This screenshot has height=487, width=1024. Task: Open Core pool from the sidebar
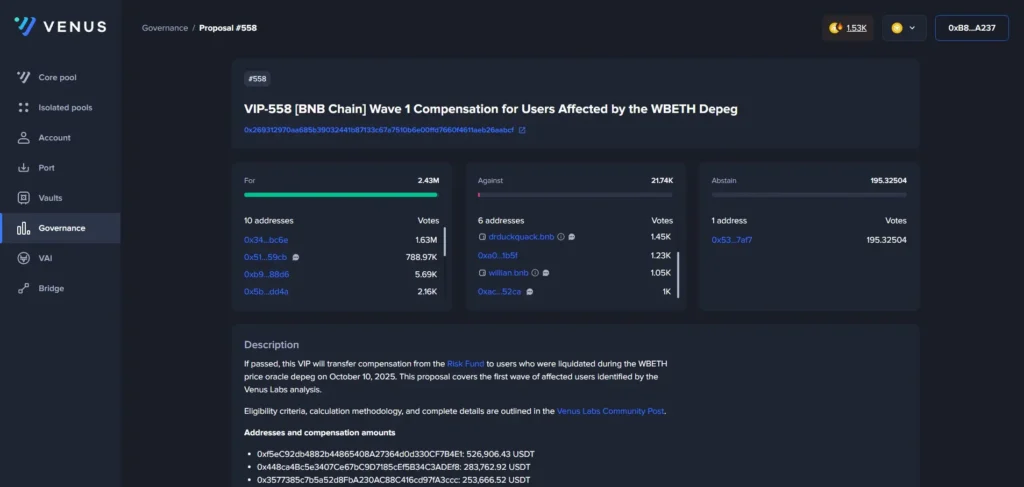pyautogui.click(x=57, y=77)
